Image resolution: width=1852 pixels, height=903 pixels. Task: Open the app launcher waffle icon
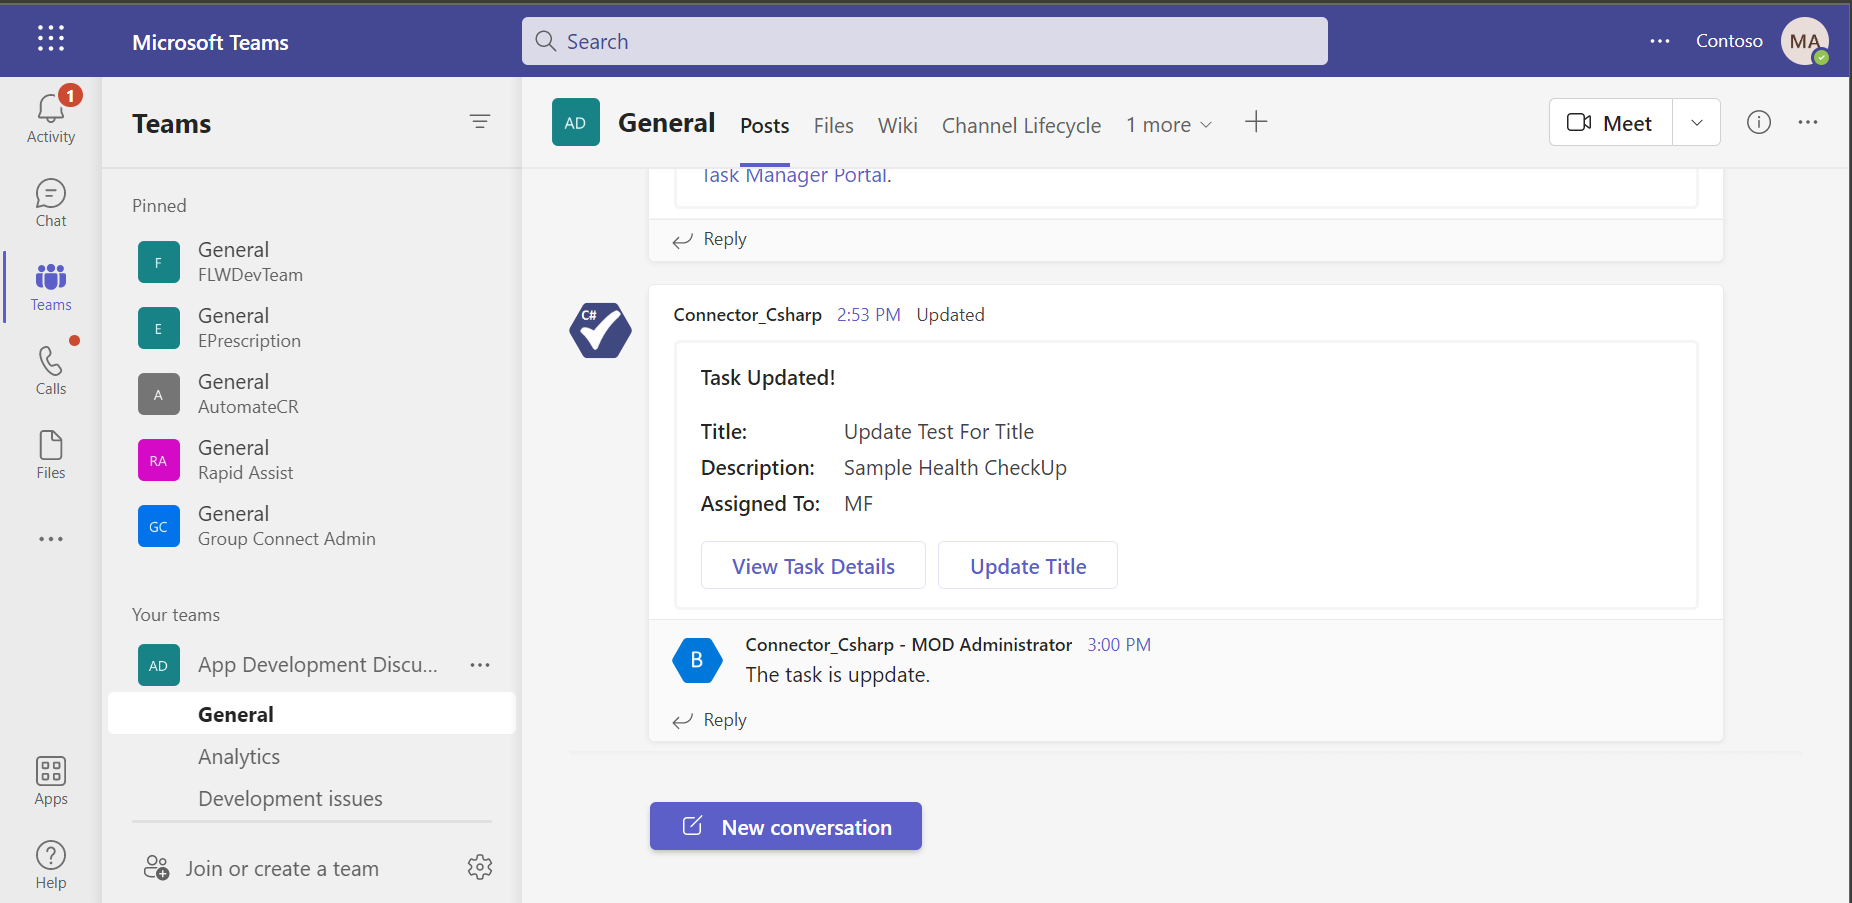[51, 39]
